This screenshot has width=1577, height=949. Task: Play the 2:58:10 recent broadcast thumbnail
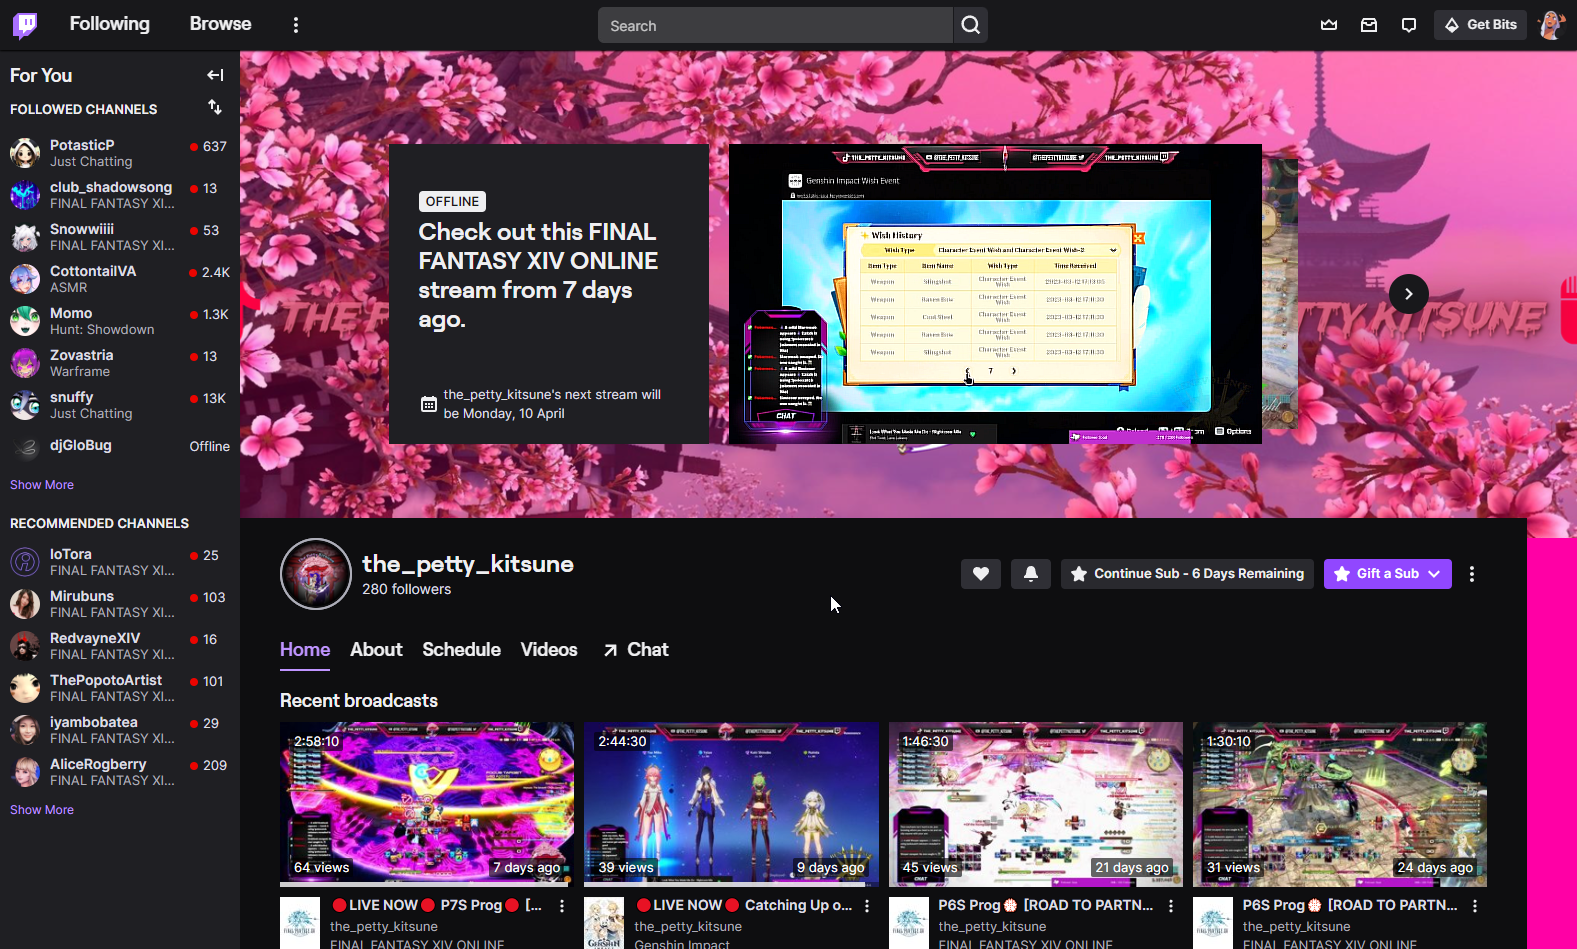click(427, 804)
